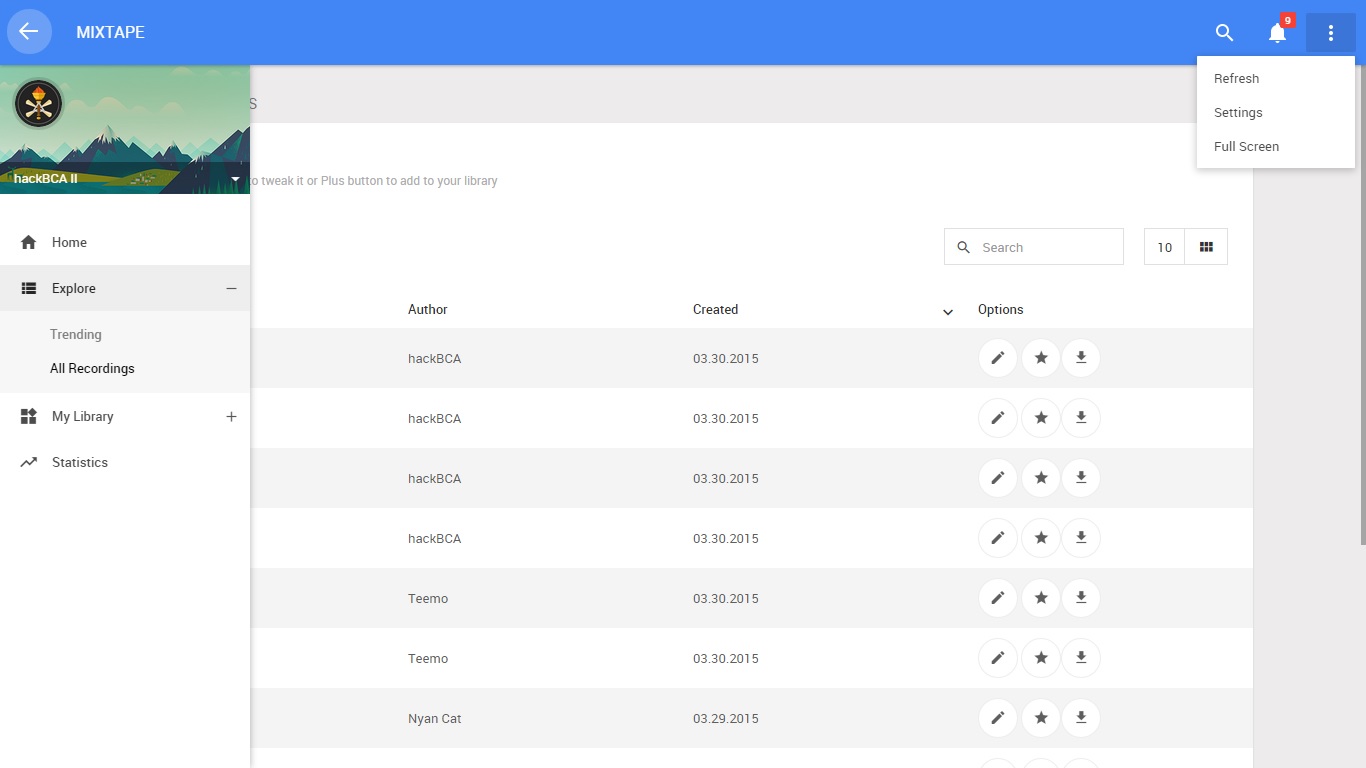The height and width of the screenshot is (768, 1366).
Task: Collapse the Explore section with the minus
Action: point(231,288)
